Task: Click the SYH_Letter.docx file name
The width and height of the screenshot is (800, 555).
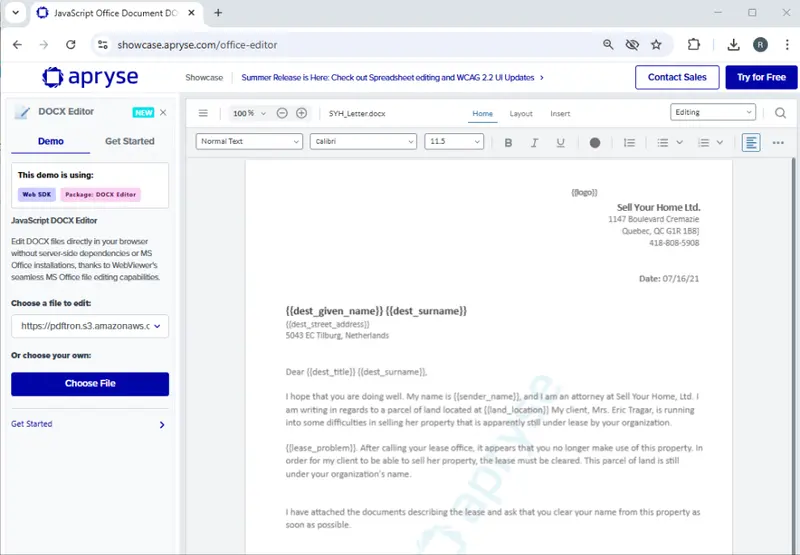Action: [x=357, y=114]
